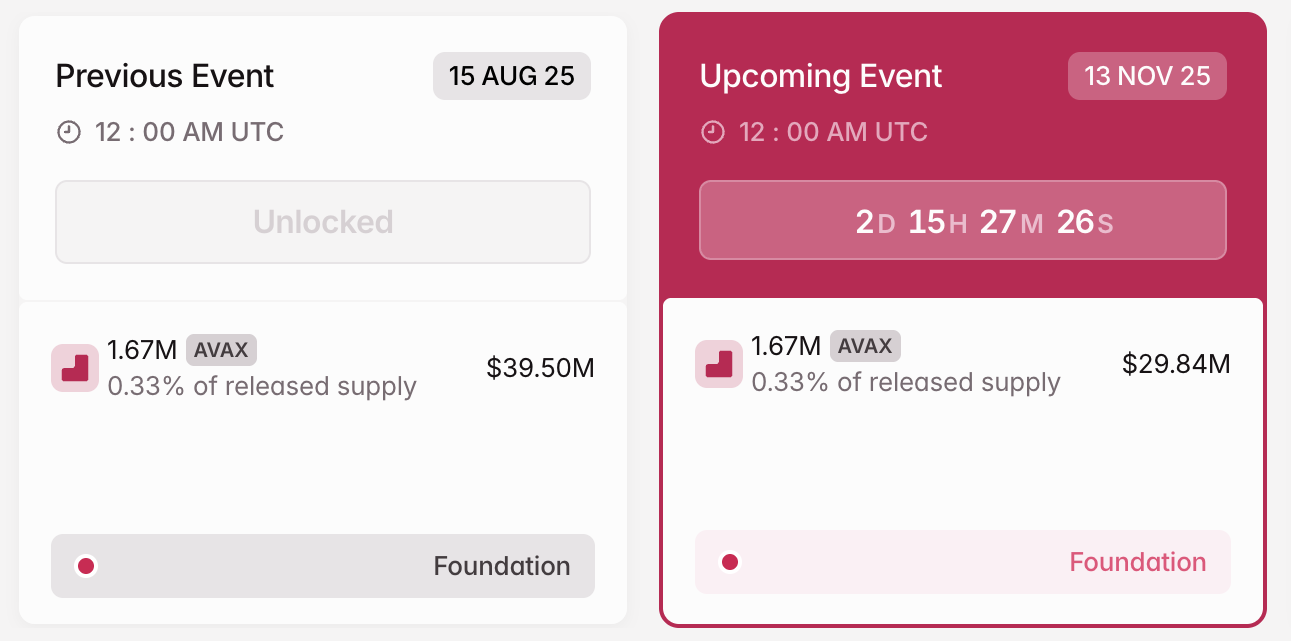1291x641 pixels.
Task: Switch to the Upcoming Event section
Action: (821, 75)
